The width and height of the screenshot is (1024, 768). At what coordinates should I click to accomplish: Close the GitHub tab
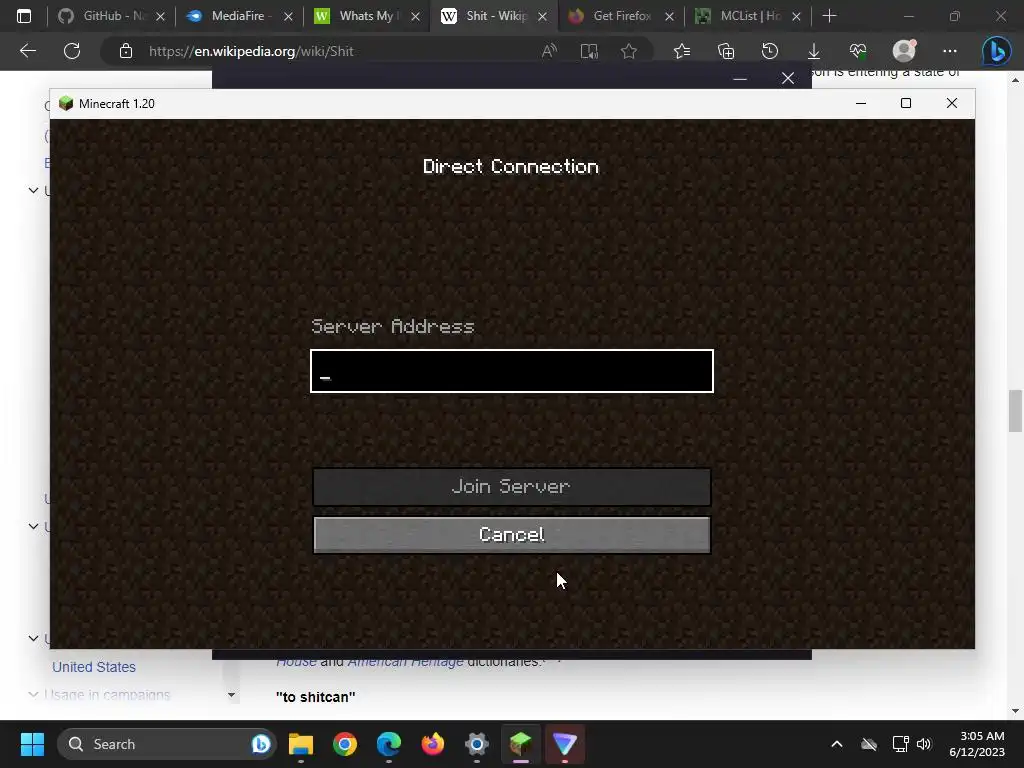pyautogui.click(x=160, y=16)
